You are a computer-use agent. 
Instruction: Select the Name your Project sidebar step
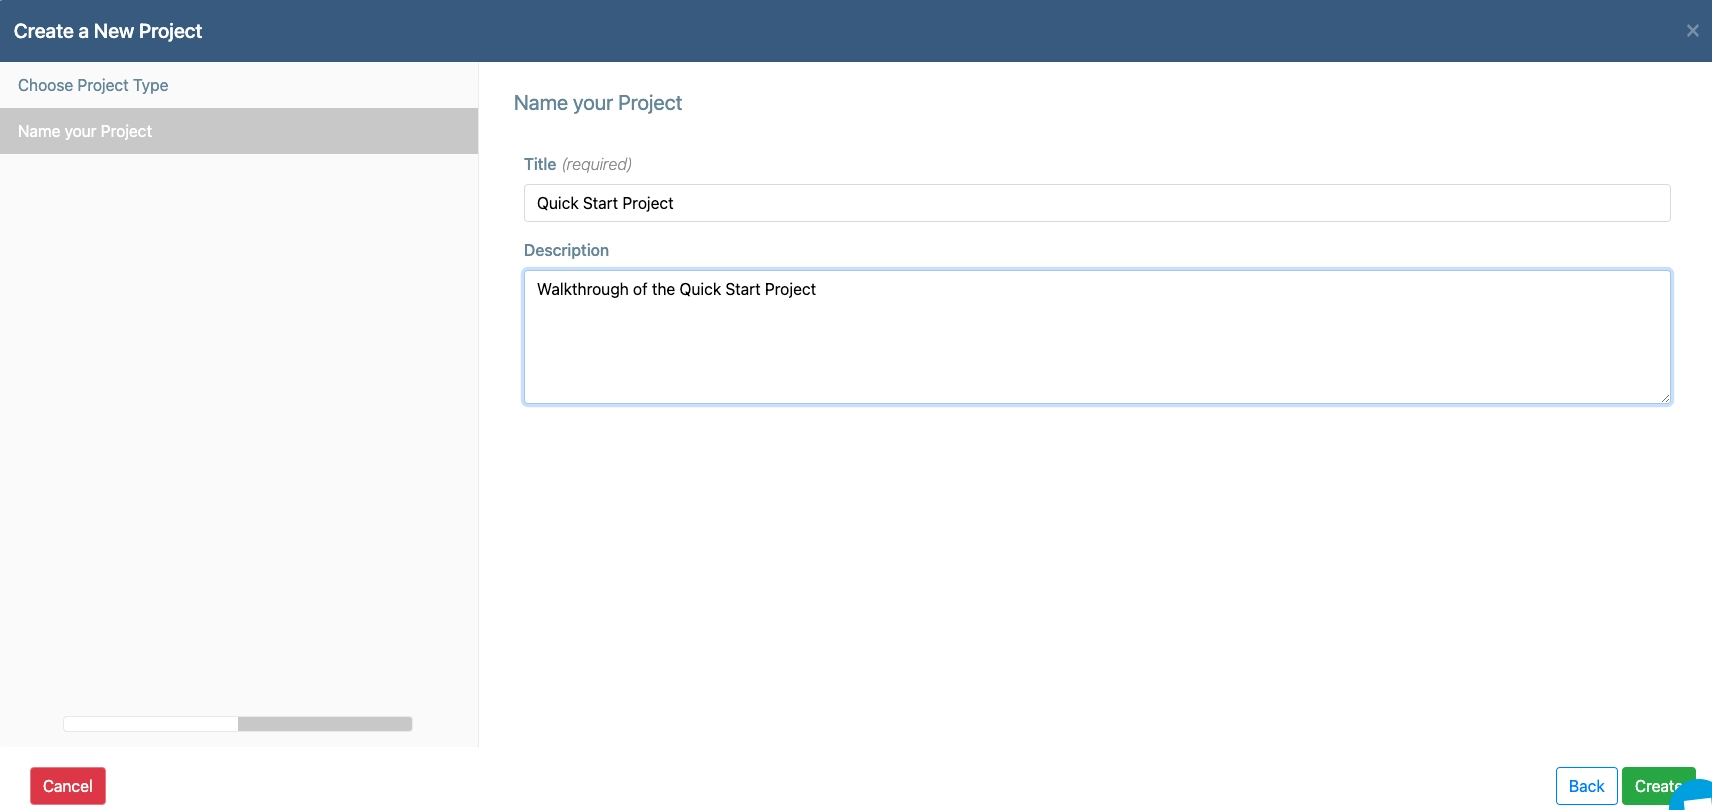[x=85, y=131]
